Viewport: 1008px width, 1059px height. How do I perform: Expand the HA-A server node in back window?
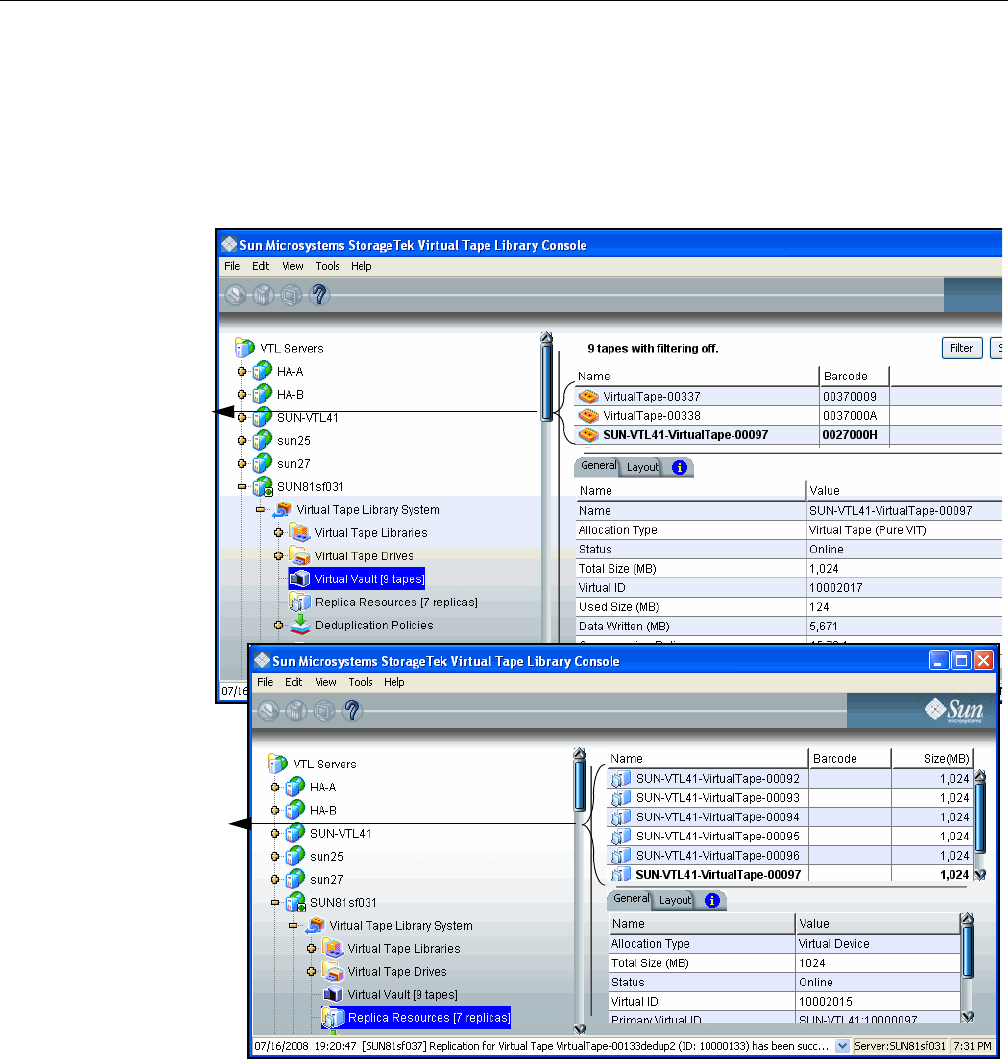(x=242, y=371)
